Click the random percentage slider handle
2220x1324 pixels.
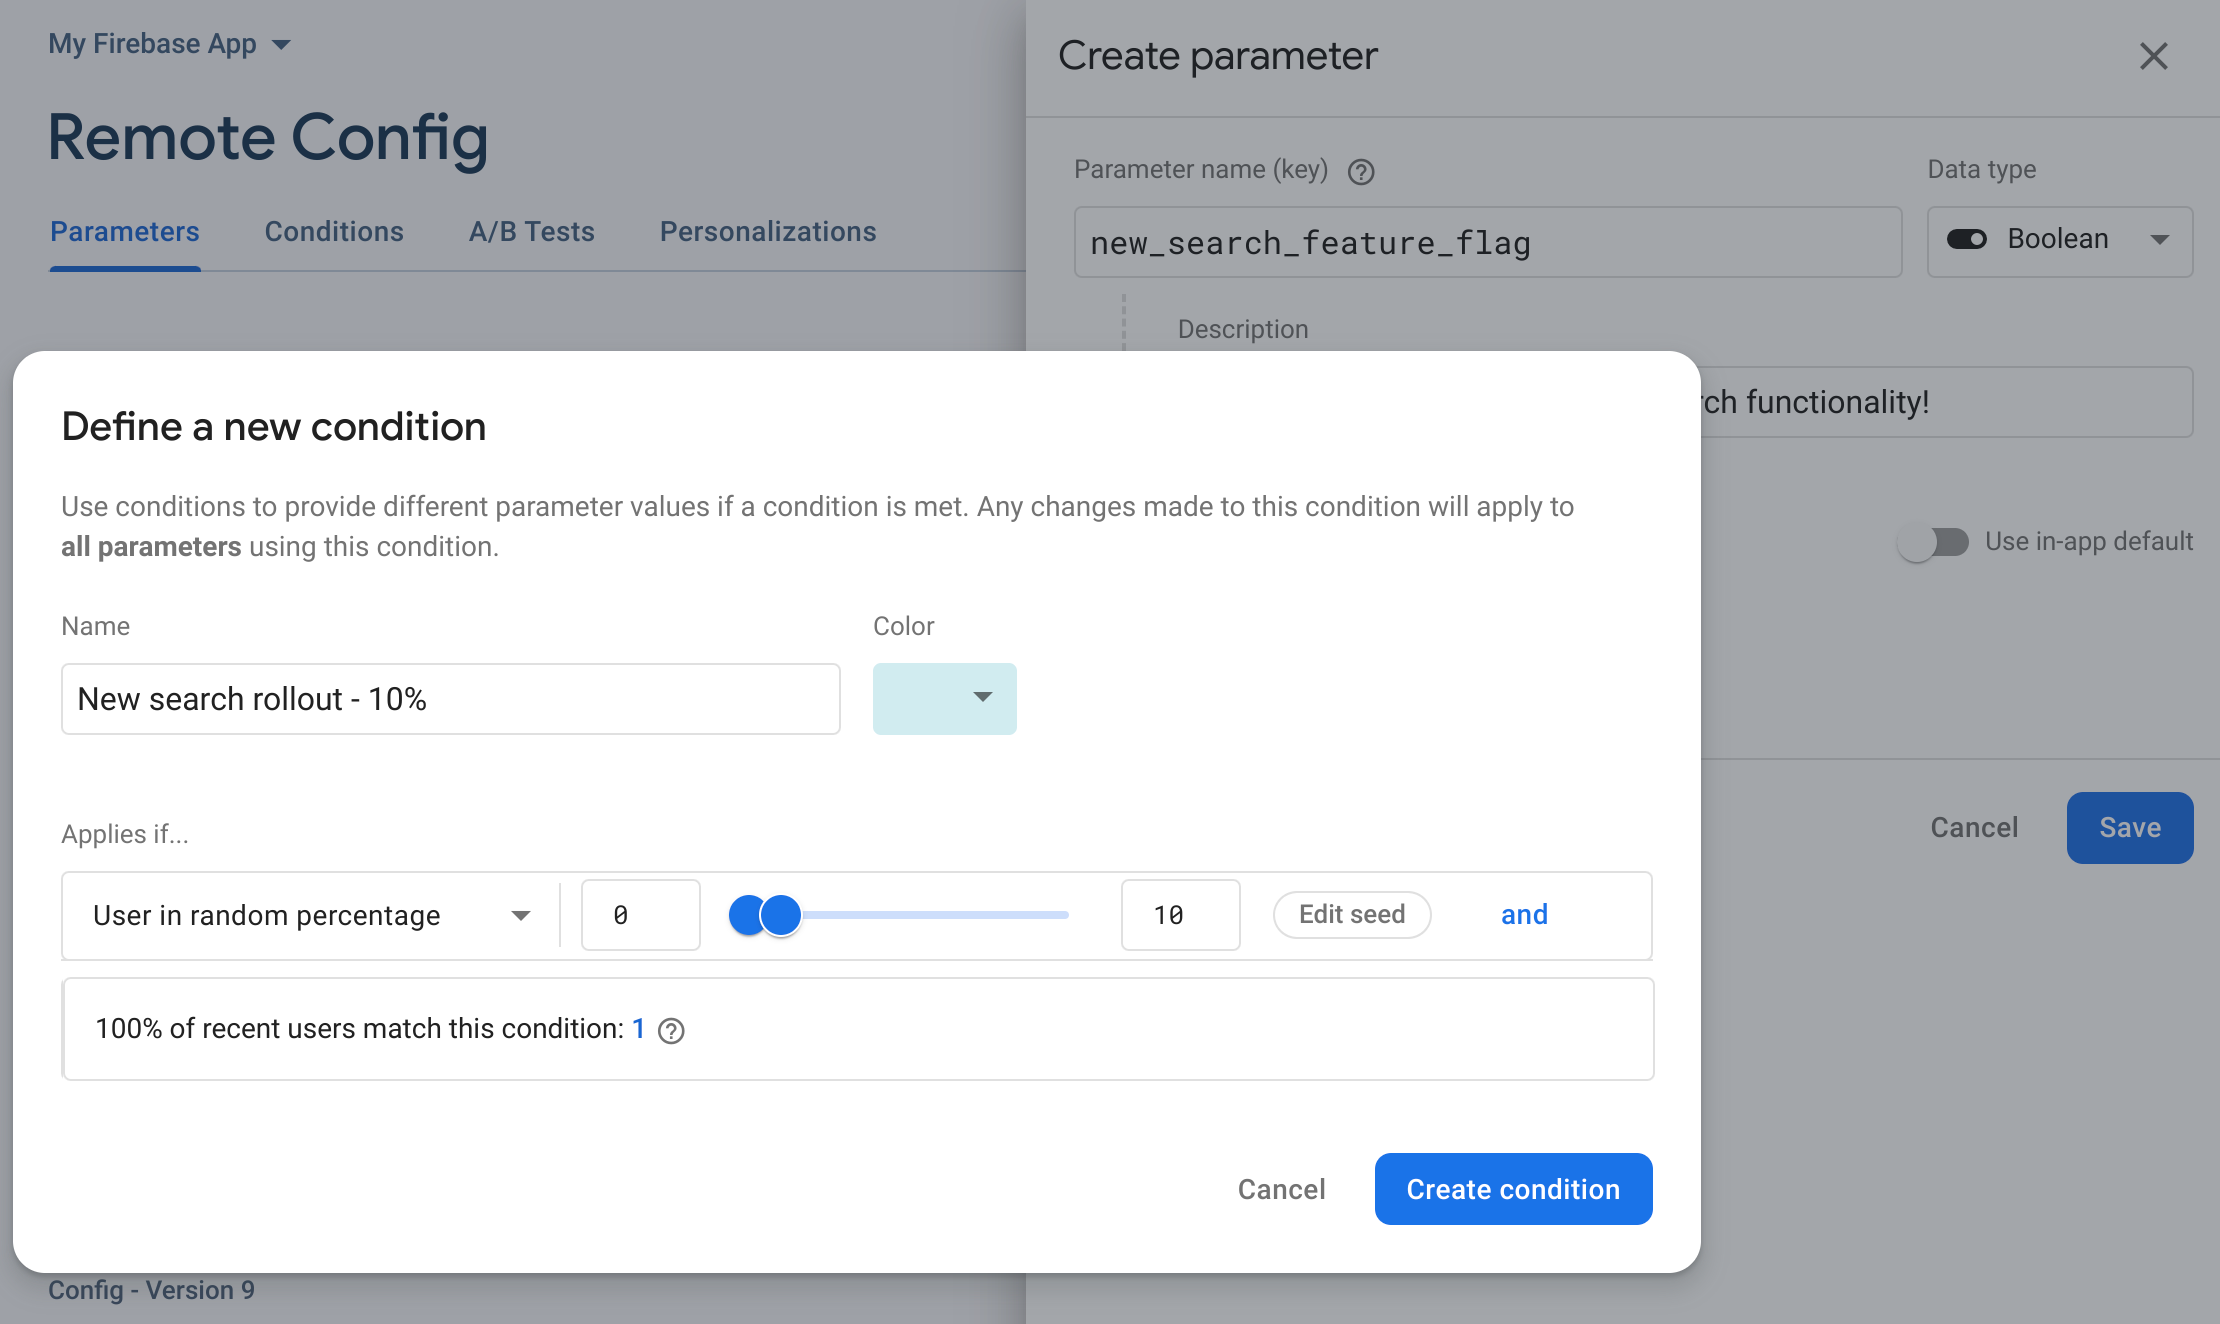[781, 911]
